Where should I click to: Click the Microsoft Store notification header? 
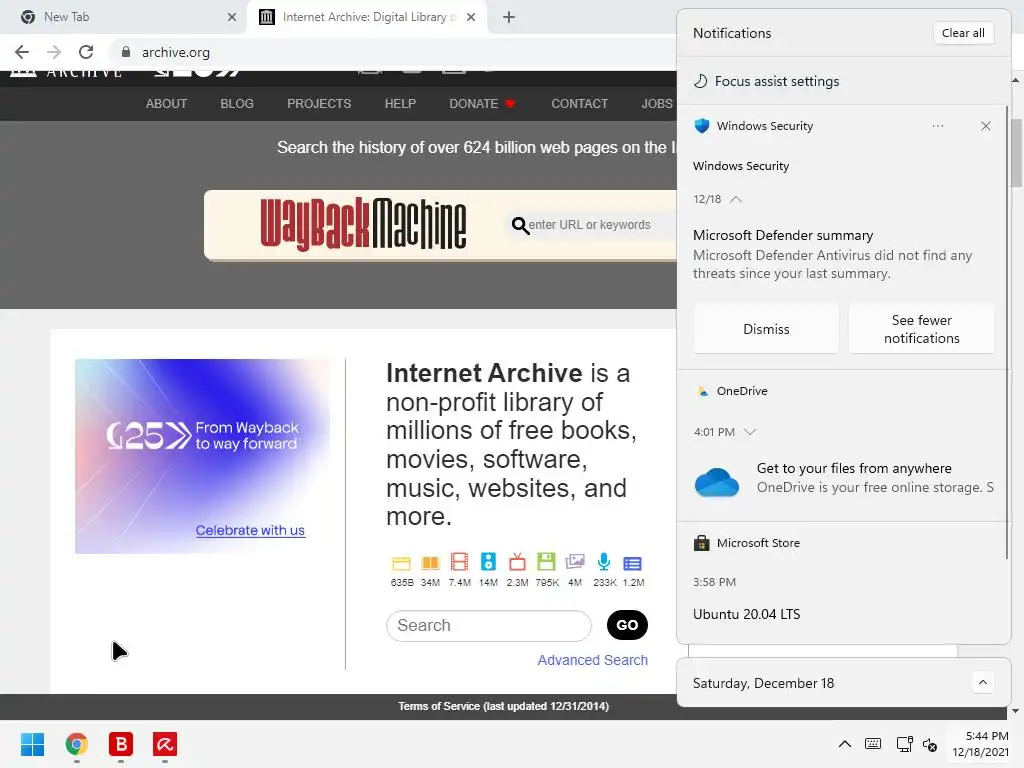(x=746, y=543)
